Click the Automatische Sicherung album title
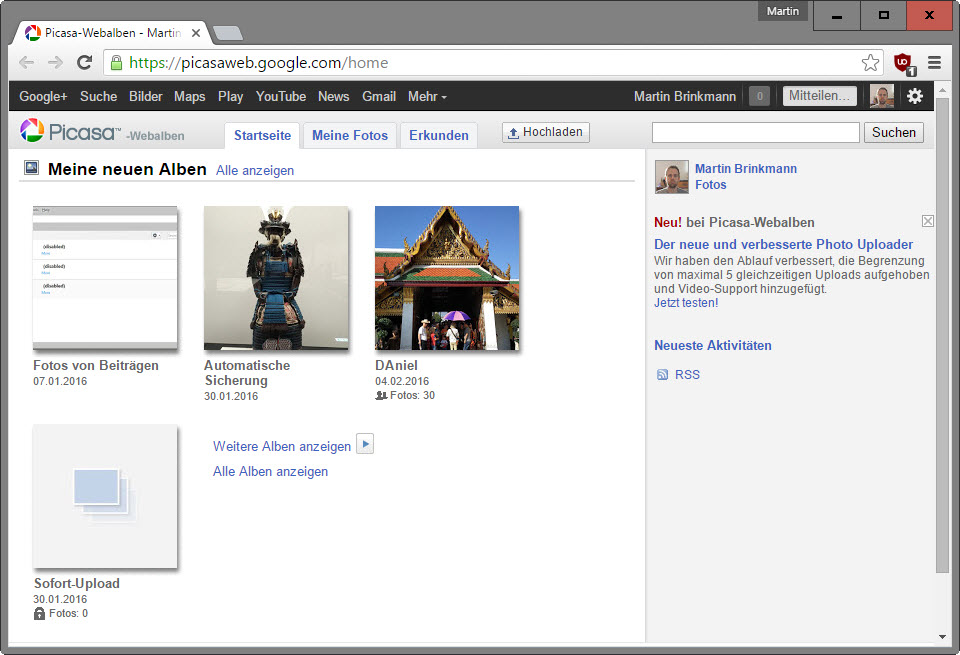 click(x=247, y=373)
